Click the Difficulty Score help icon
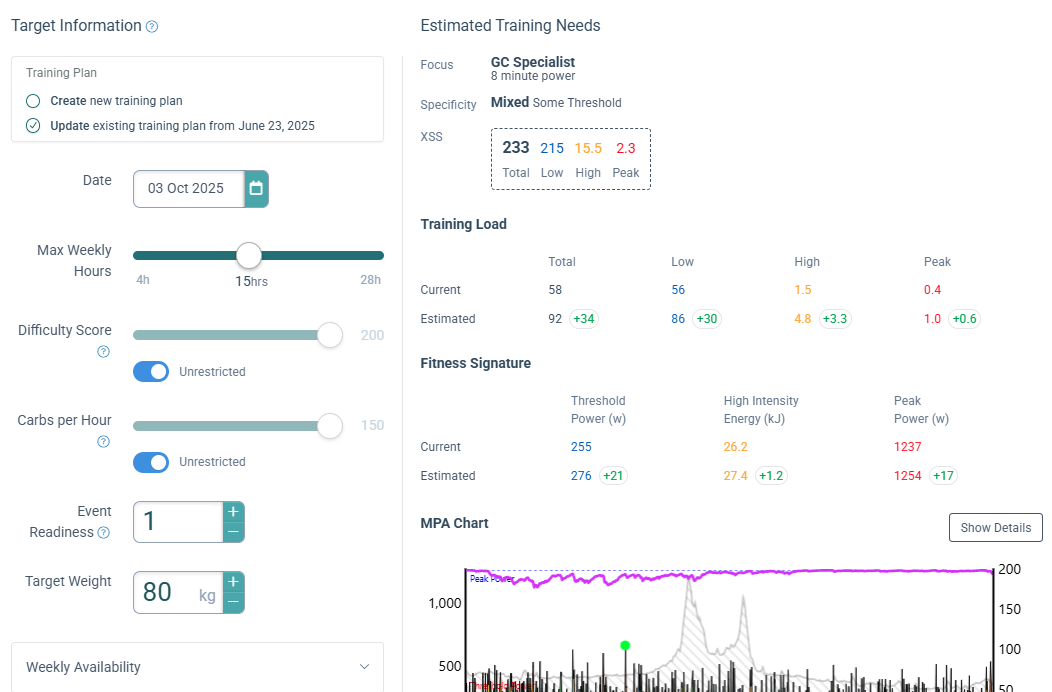The image size is (1052, 692). 103,352
